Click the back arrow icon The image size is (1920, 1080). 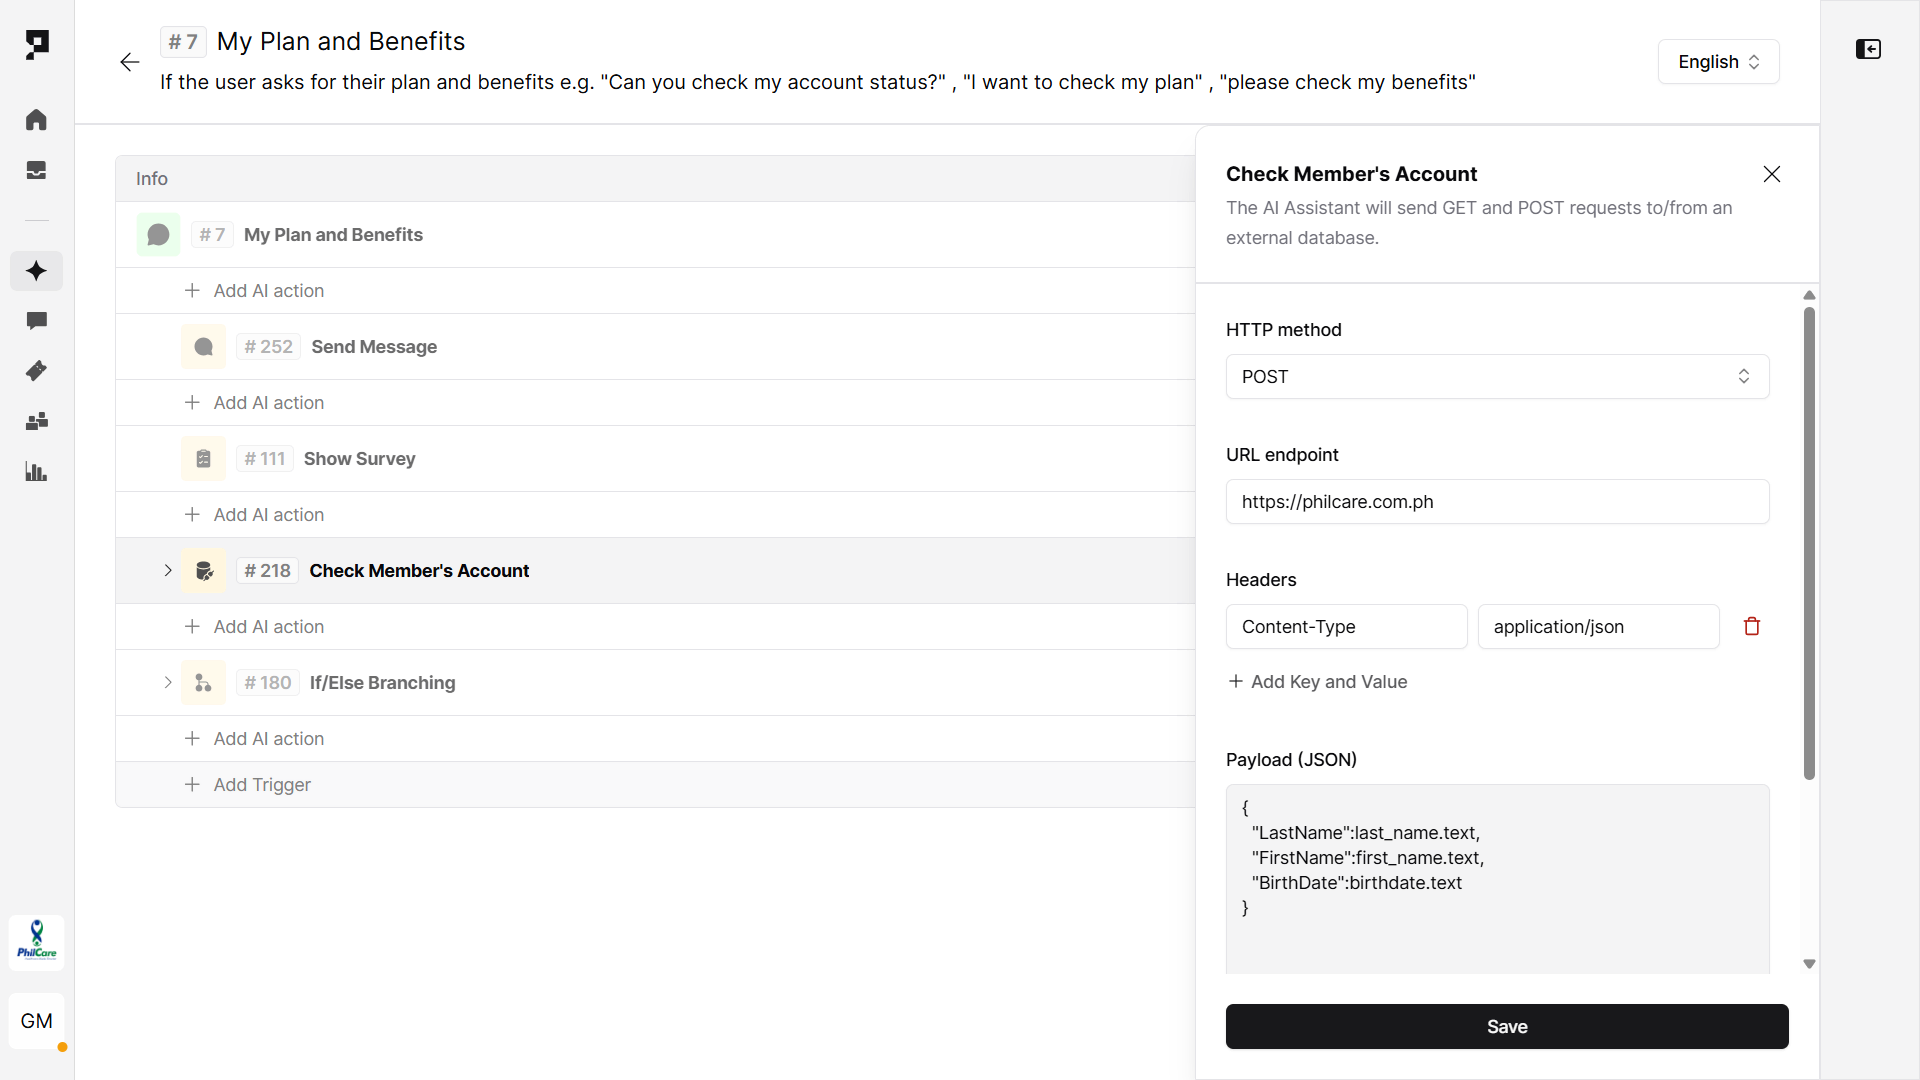pos(130,62)
